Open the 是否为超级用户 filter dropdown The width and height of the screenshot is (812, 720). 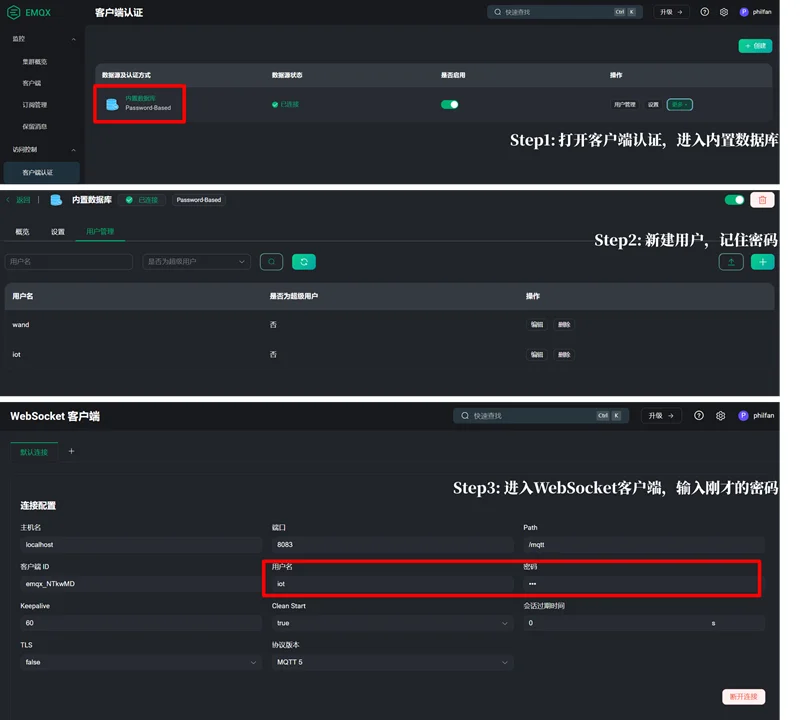coord(197,262)
